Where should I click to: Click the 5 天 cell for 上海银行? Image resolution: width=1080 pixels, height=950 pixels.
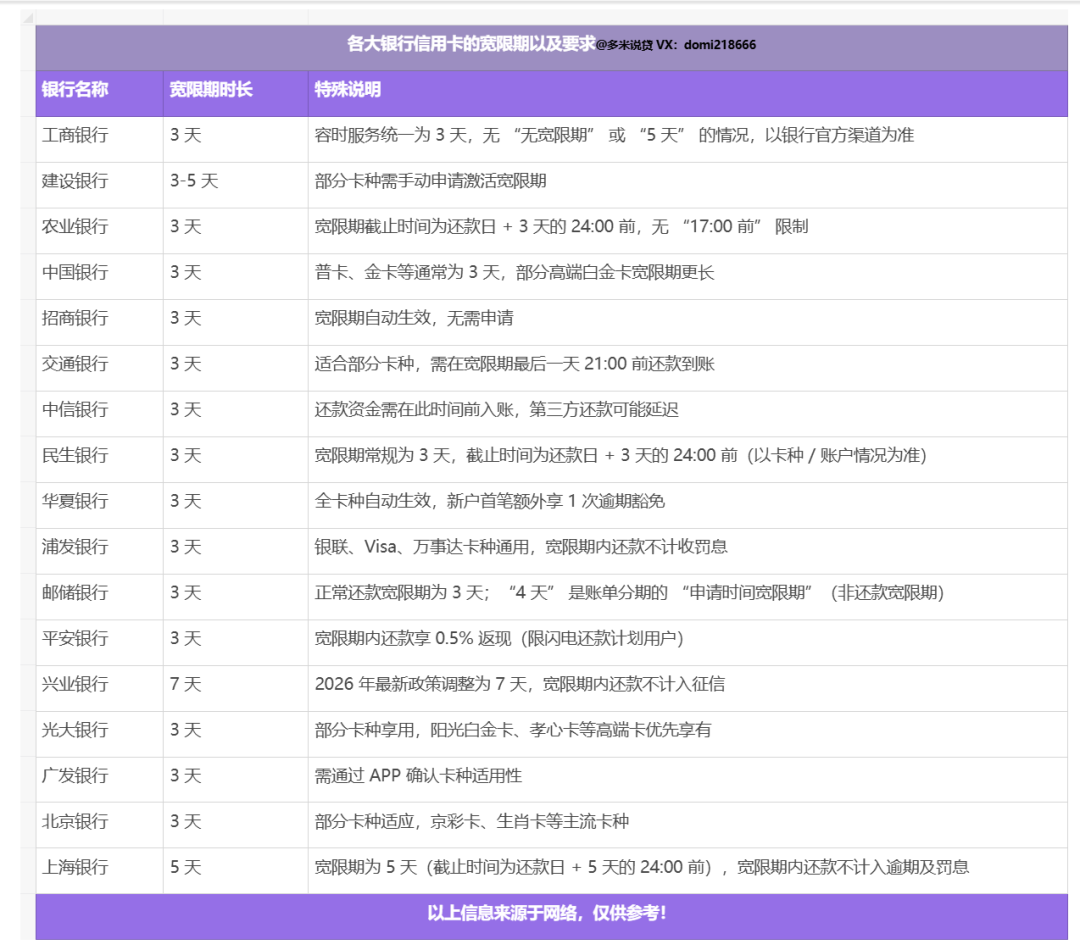click(x=188, y=868)
